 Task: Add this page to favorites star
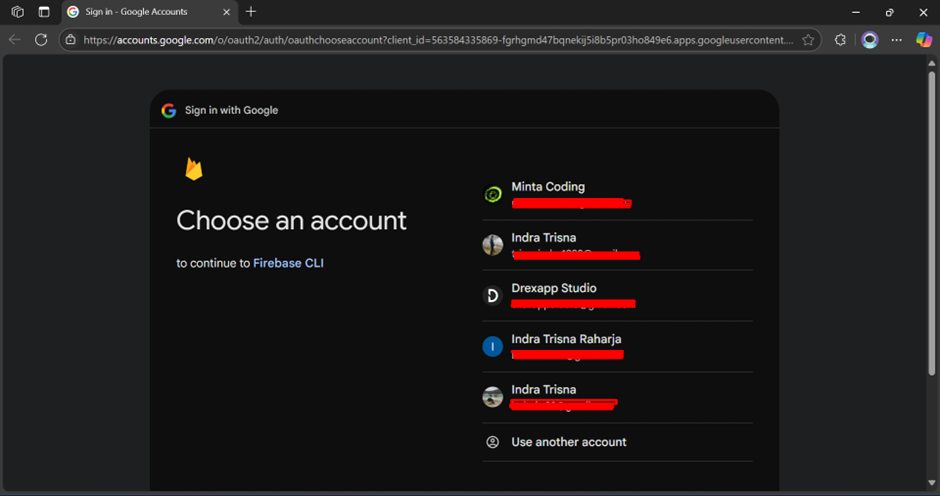tap(808, 40)
